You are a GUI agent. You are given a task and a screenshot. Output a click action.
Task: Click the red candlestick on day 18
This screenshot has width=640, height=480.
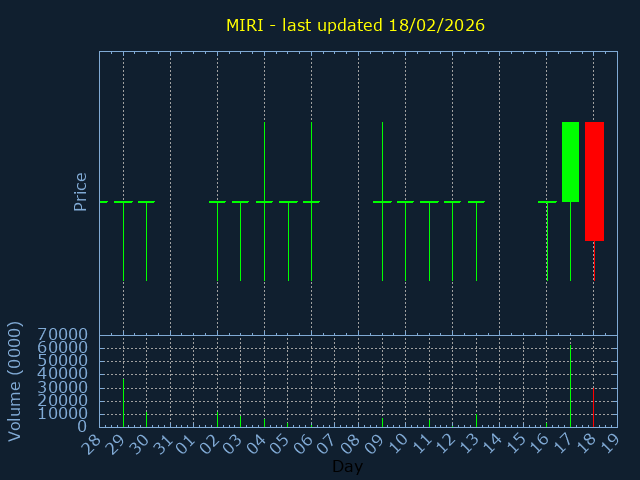click(594, 181)
